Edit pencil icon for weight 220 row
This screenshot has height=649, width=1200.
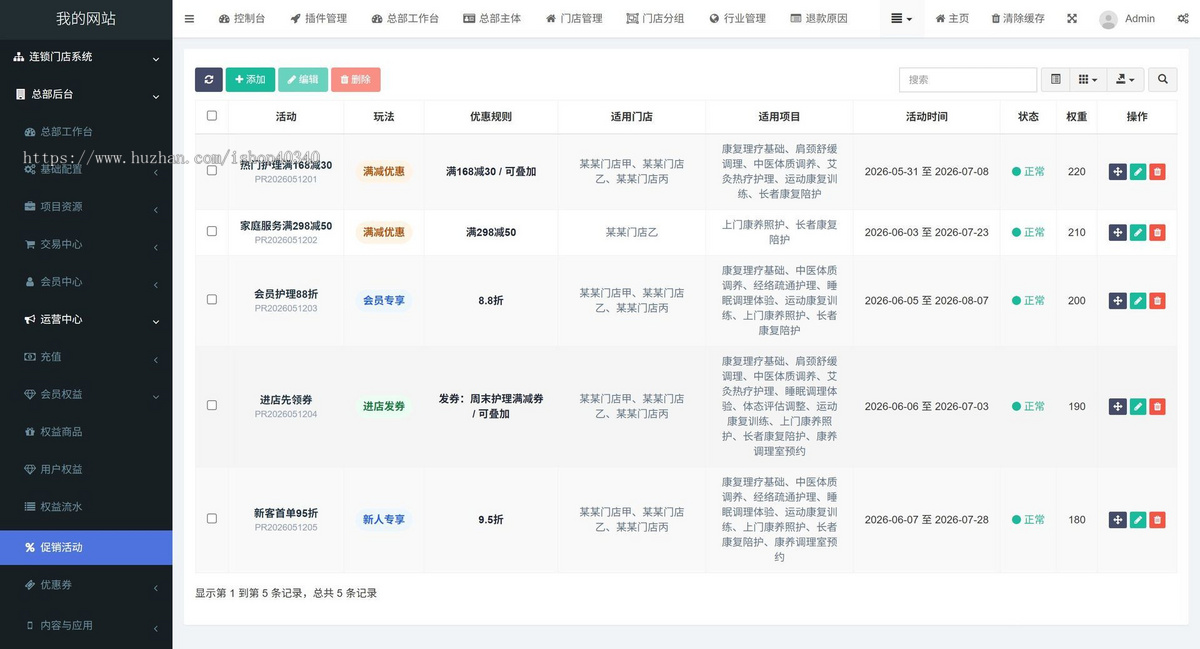pyautogui.click(x=1138, y=172)
